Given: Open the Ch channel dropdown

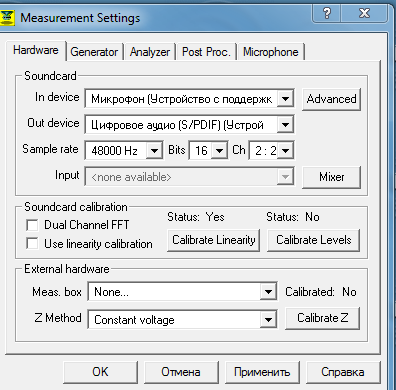Looking at the screenshot, I should [x=285, y=151].
